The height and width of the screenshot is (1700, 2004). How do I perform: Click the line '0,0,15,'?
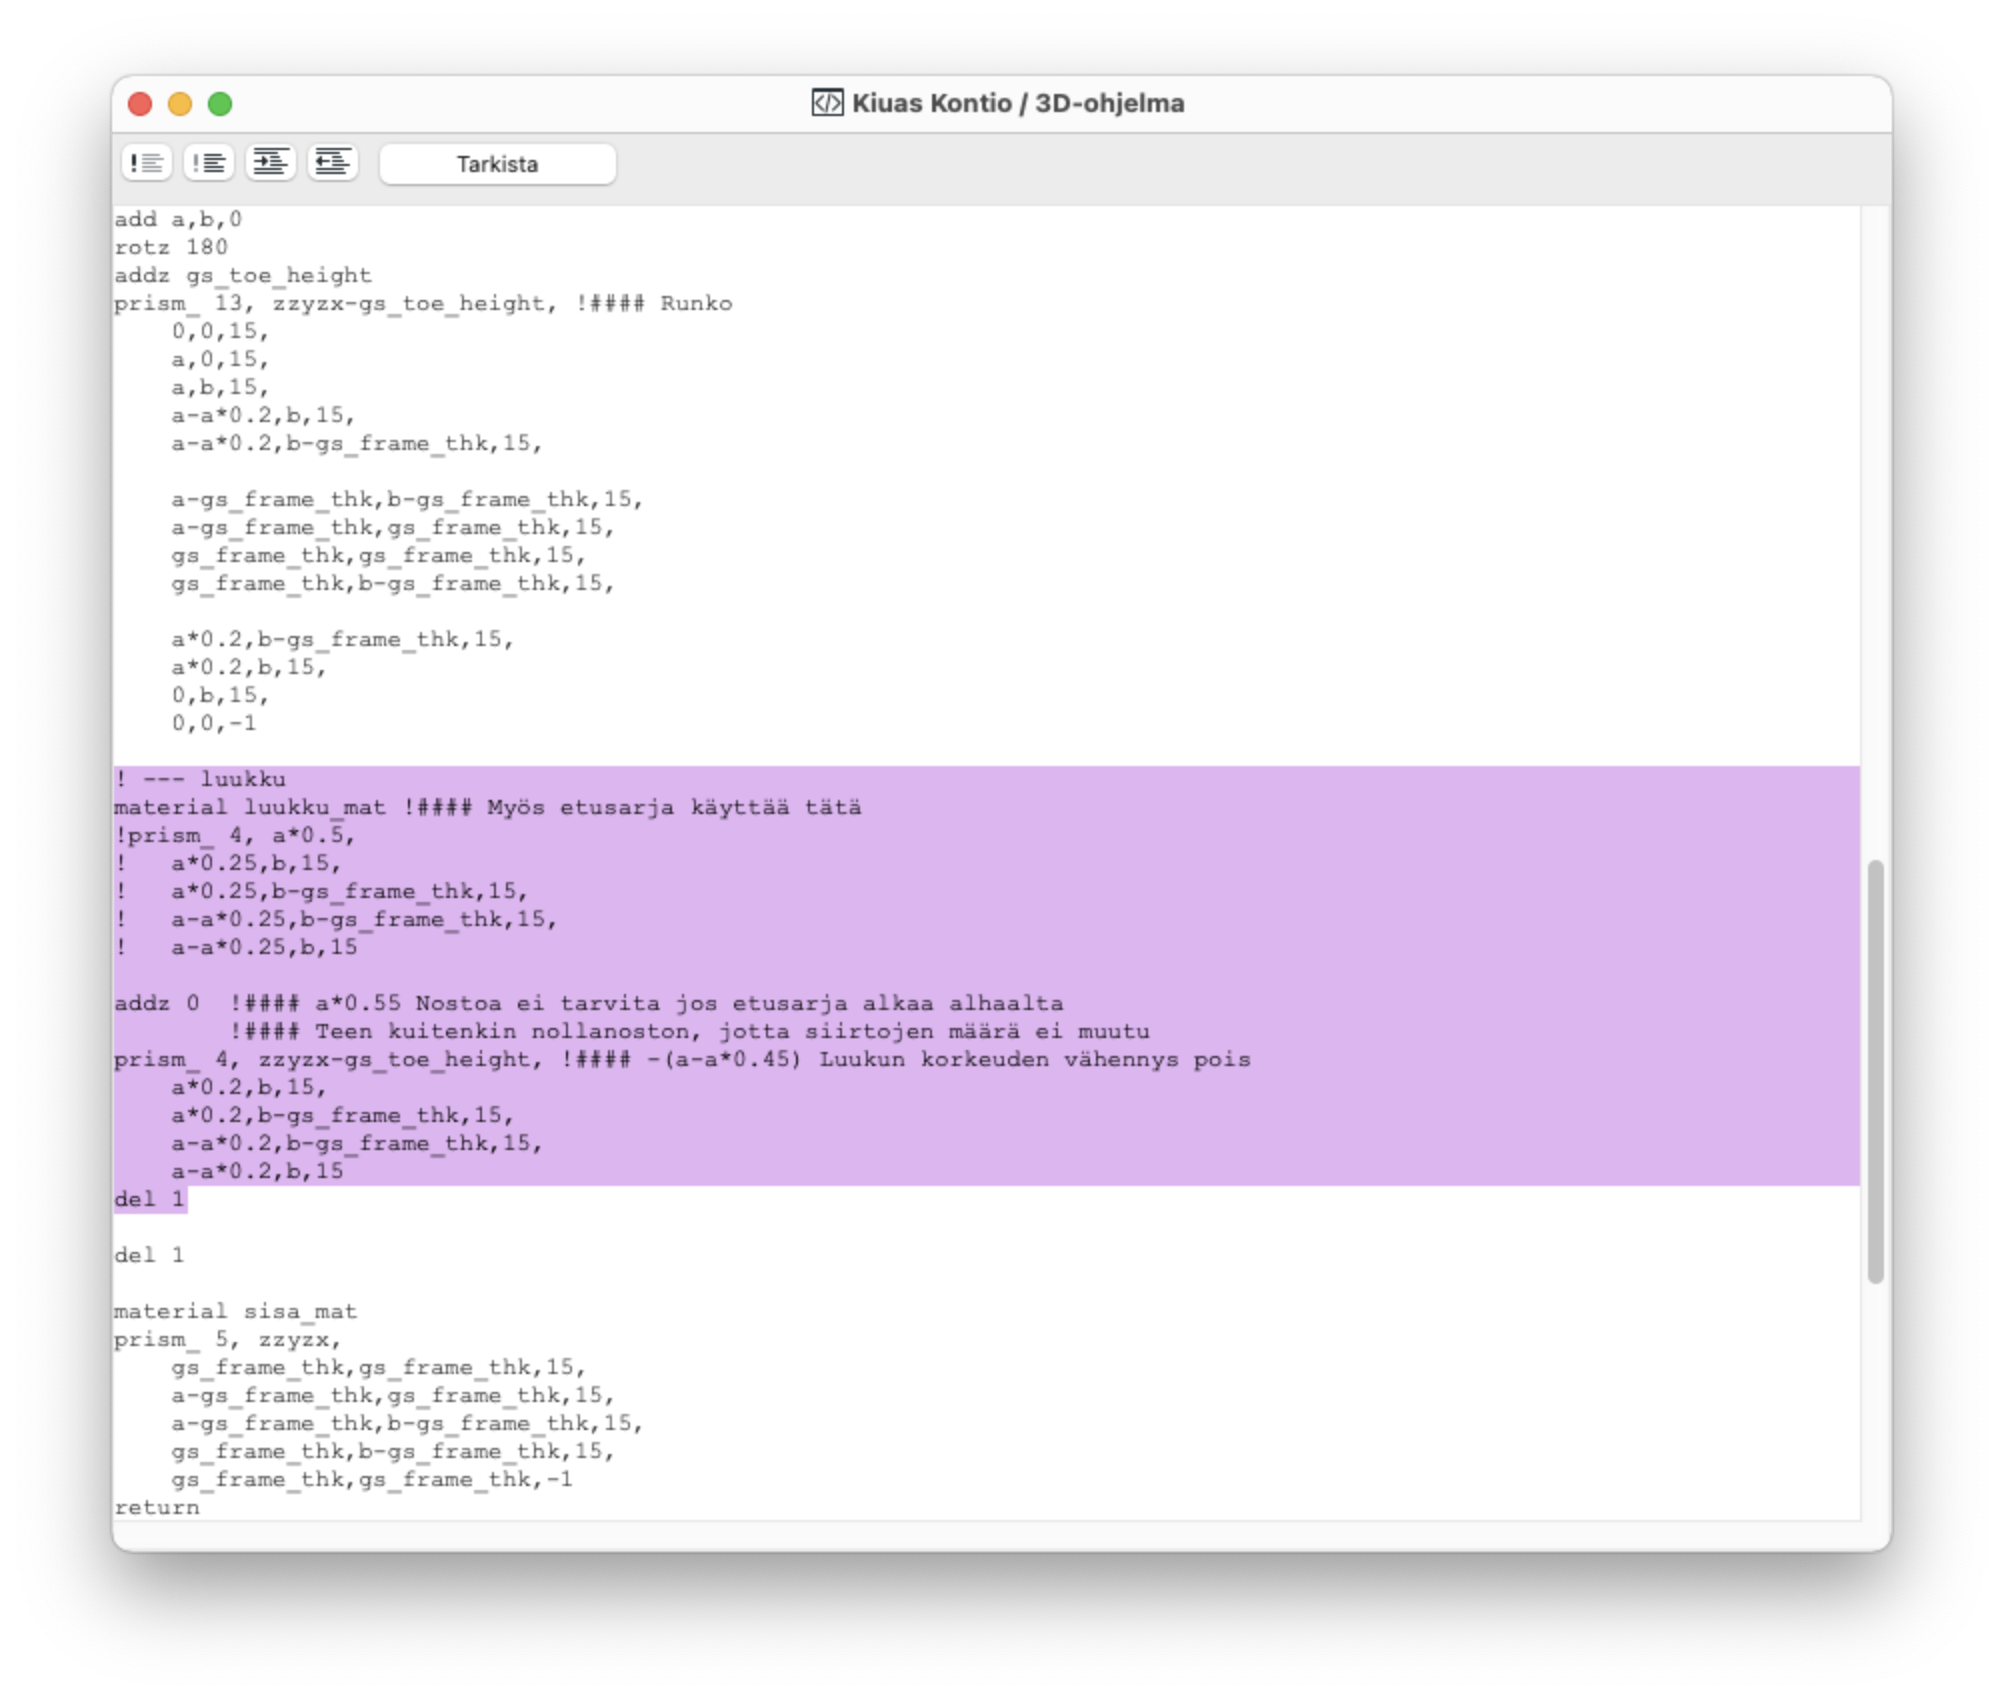point(220,331)
